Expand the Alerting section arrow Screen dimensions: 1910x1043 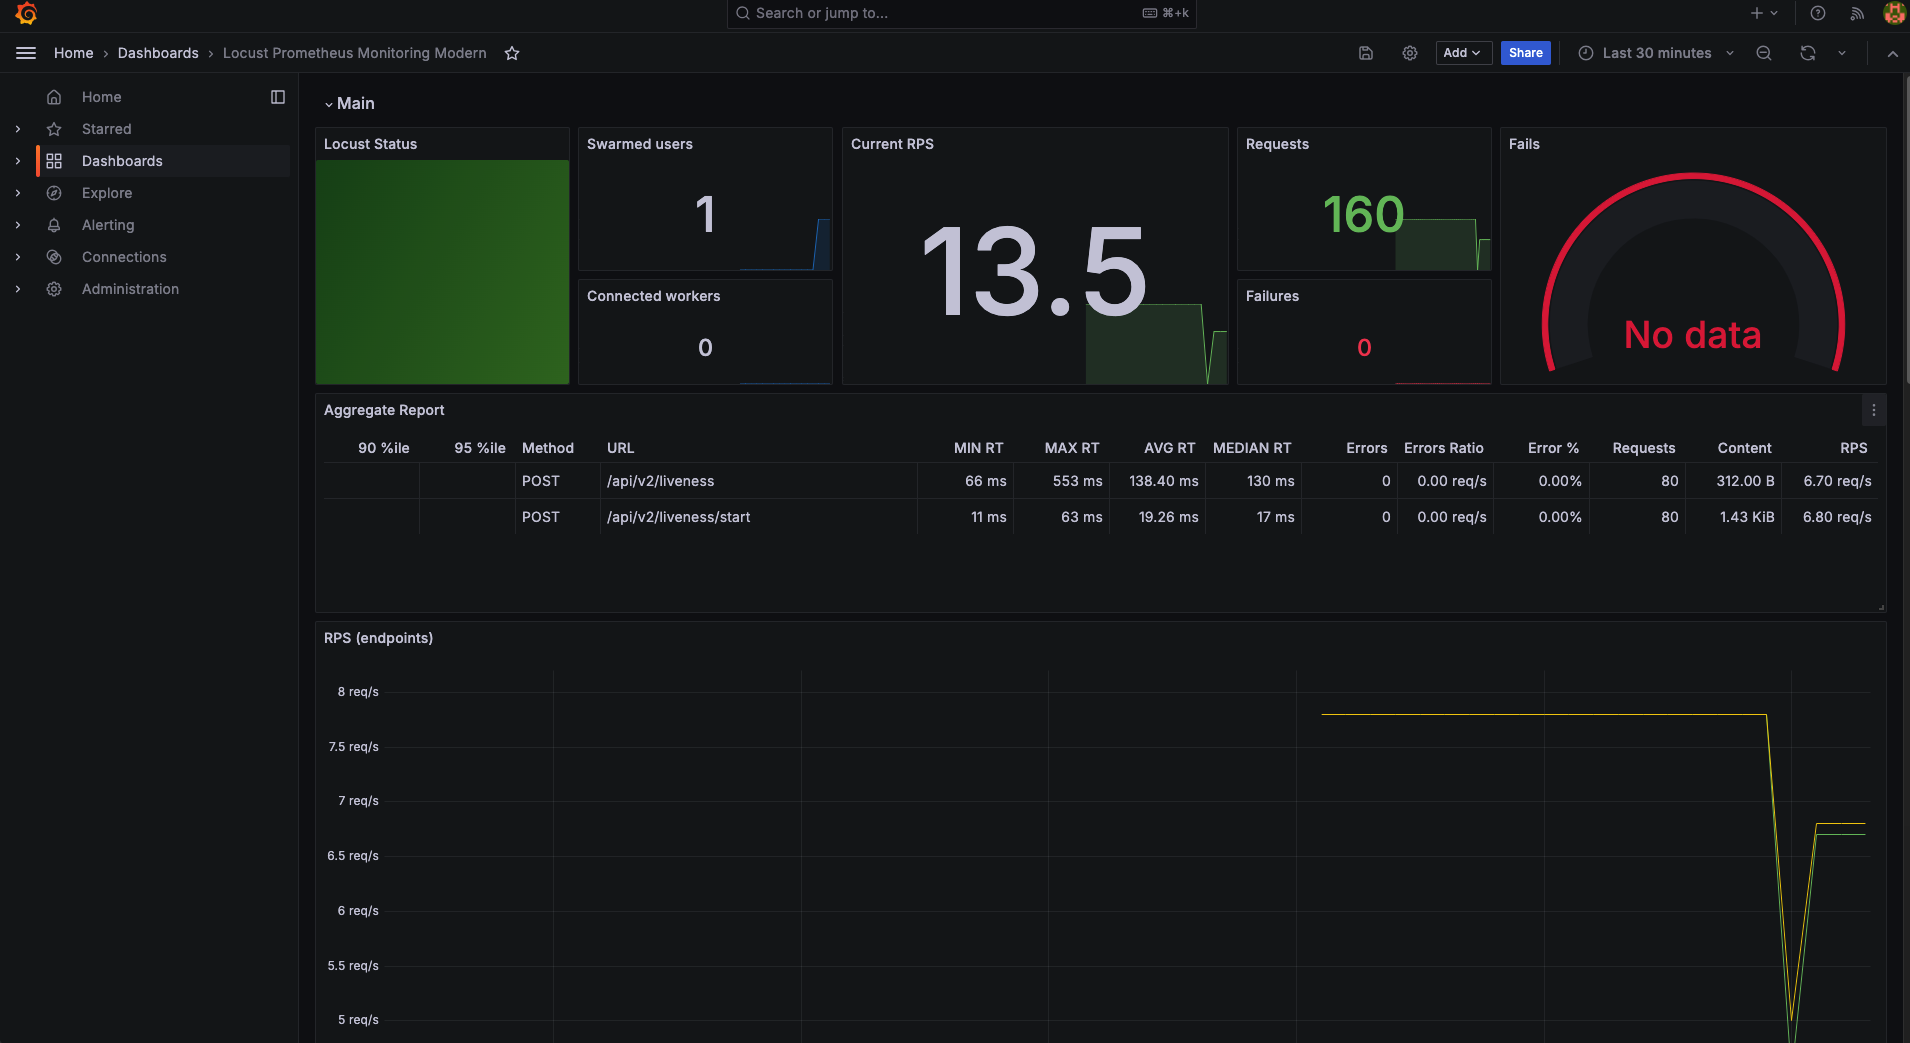coord(18,225)
